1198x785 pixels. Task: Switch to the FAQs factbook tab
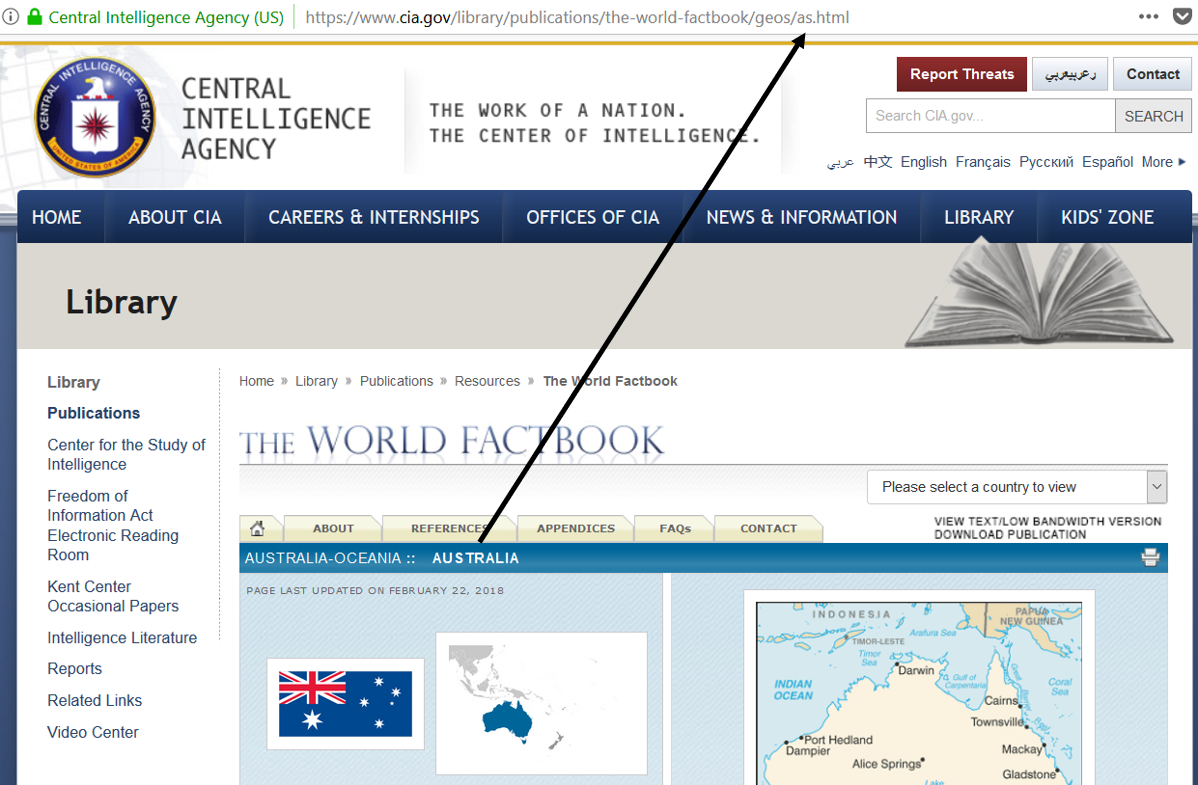point(675,528)
